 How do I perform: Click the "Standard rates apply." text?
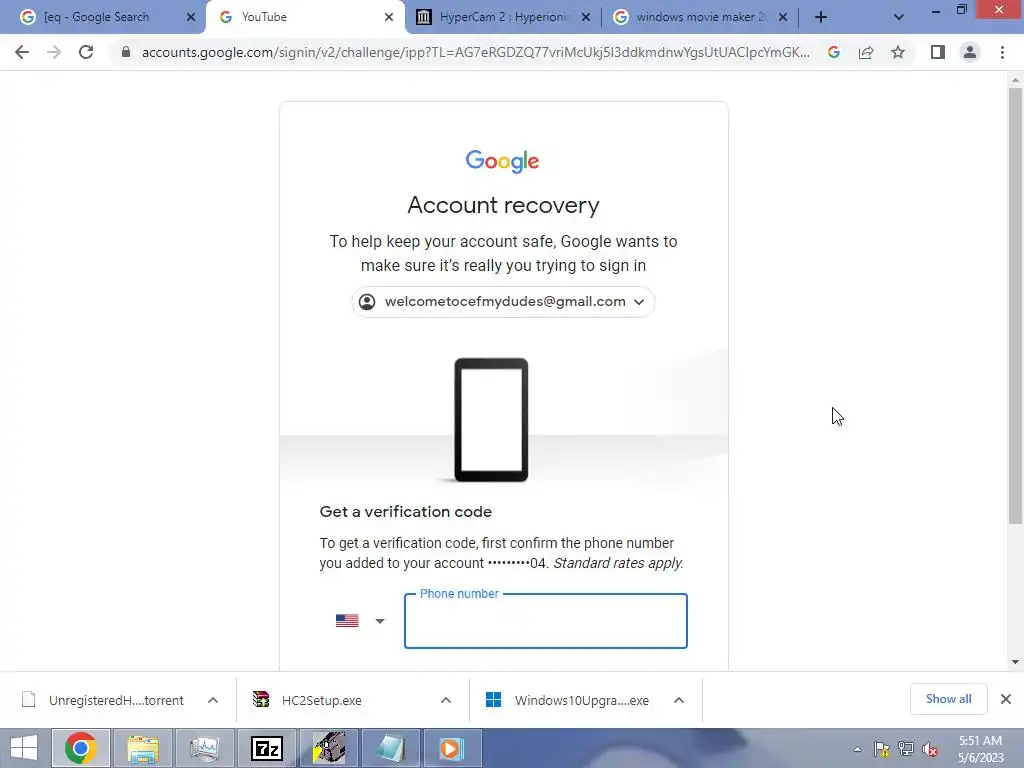(x=618, y=563)
